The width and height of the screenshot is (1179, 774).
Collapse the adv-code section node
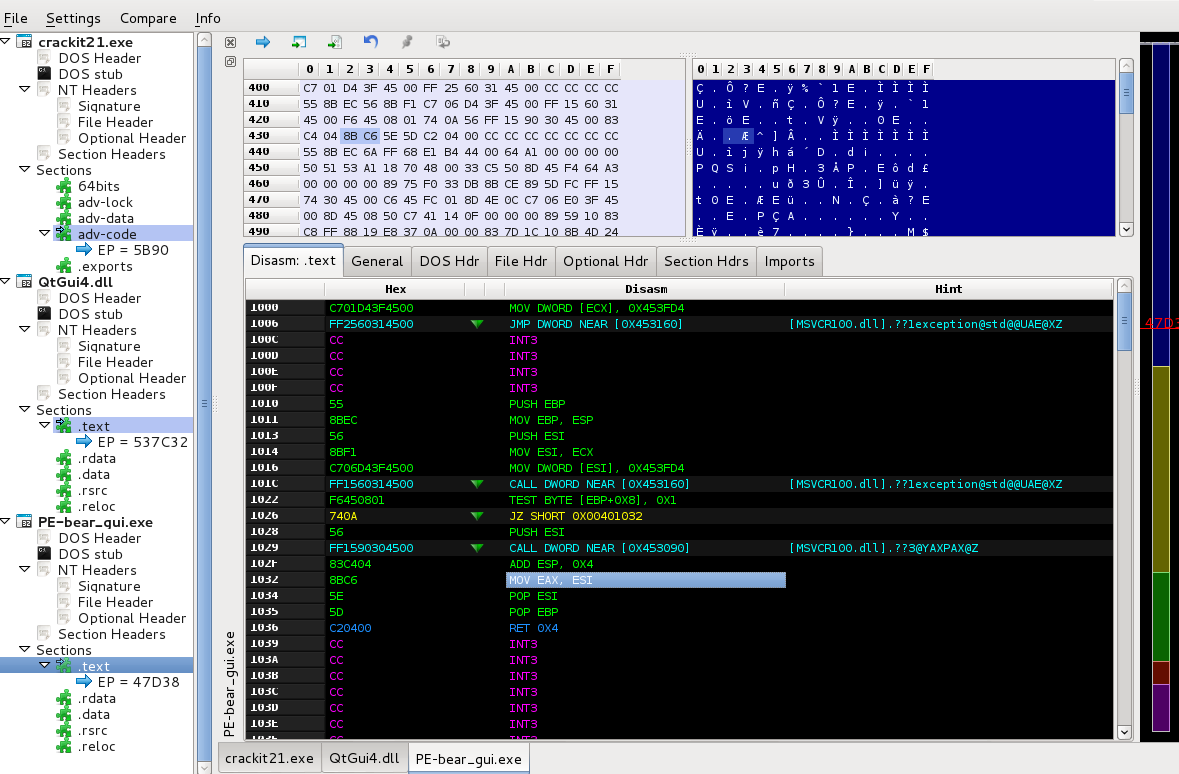(x=44, y=233)
